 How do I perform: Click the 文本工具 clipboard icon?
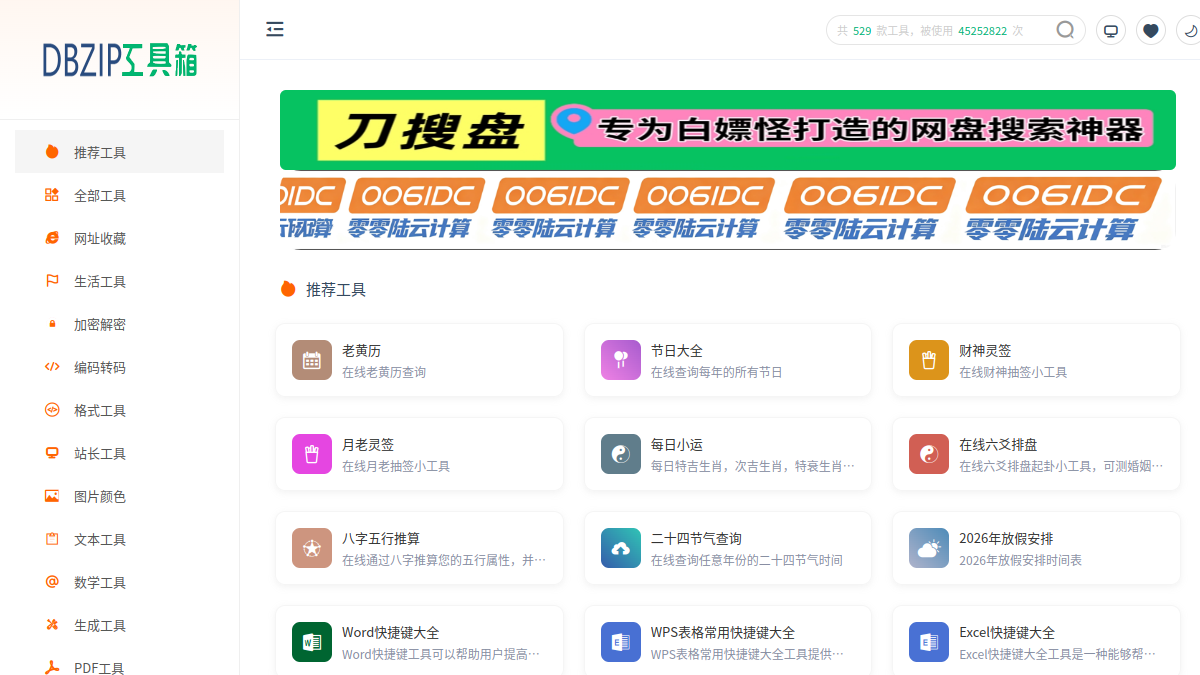tap(52, 539)
